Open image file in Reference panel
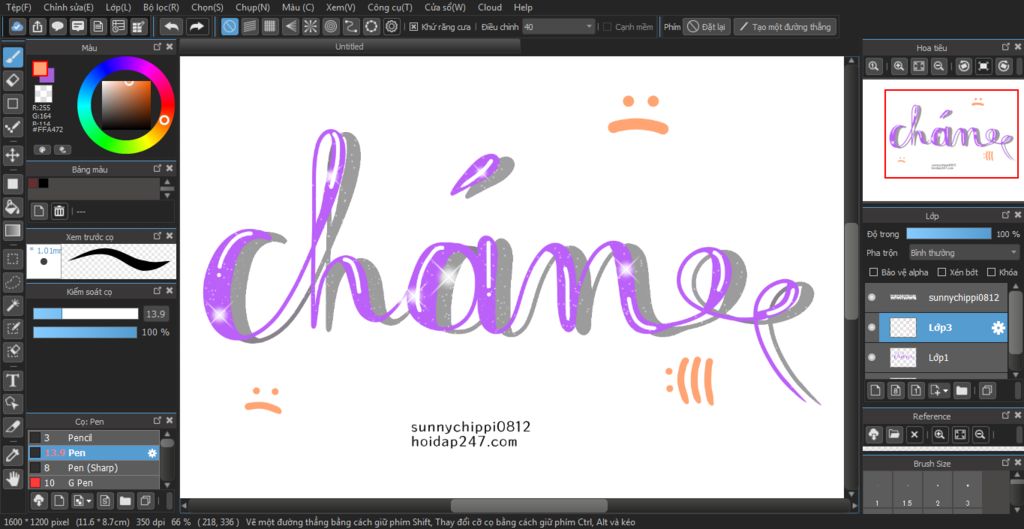Image resolution: width=1024 pixels, height=529 pixels. tap(894, 434)
